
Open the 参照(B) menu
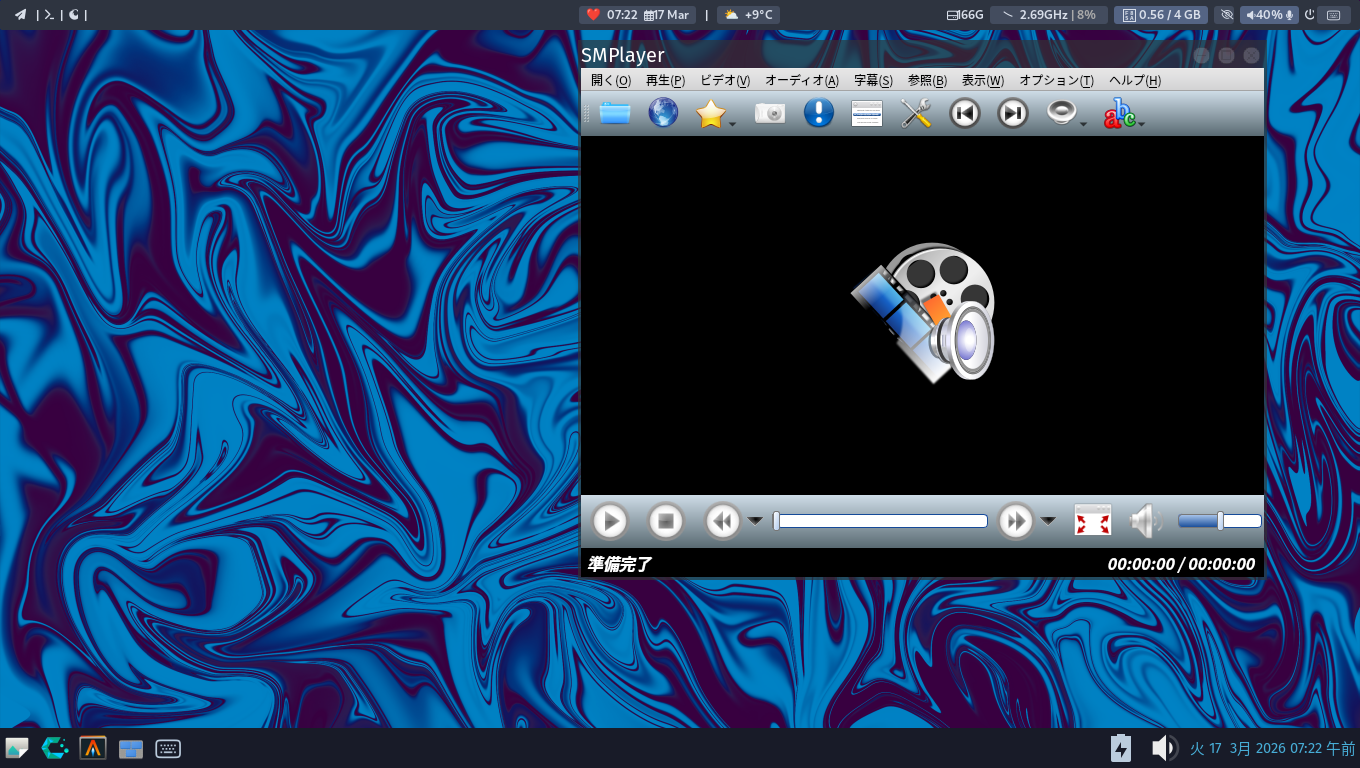(x=927, y=80)
